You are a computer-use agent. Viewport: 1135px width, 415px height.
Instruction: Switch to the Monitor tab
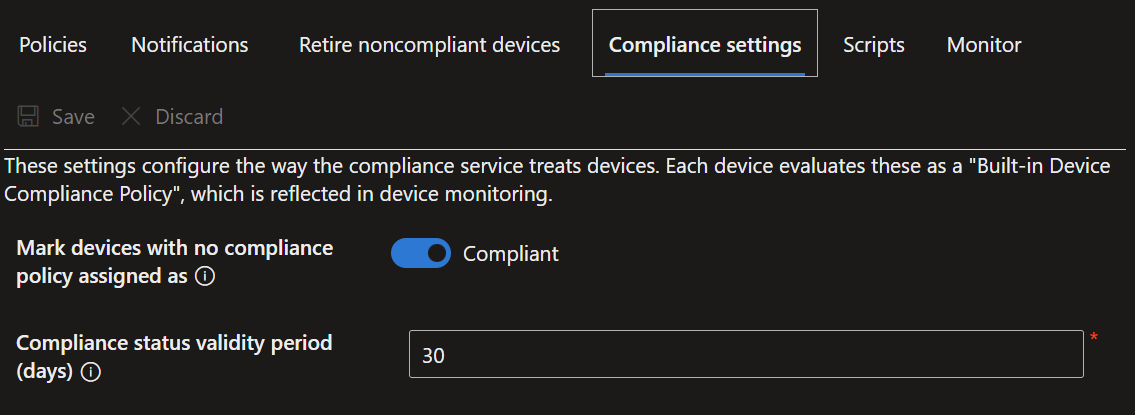[x=984, y=45]
